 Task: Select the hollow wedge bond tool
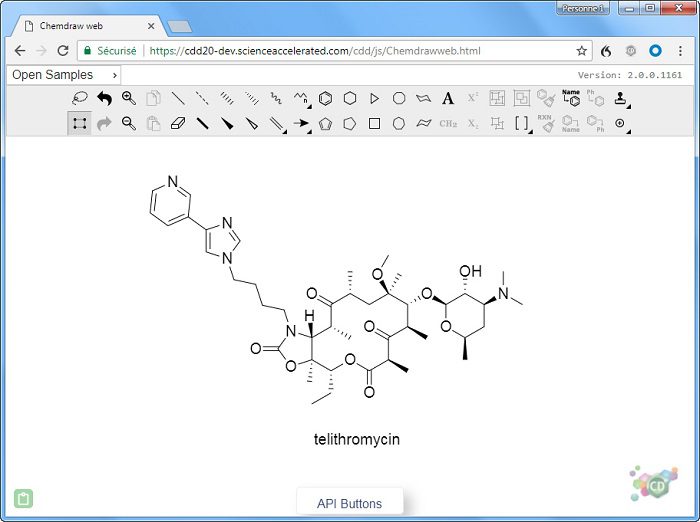coord(252,123)
